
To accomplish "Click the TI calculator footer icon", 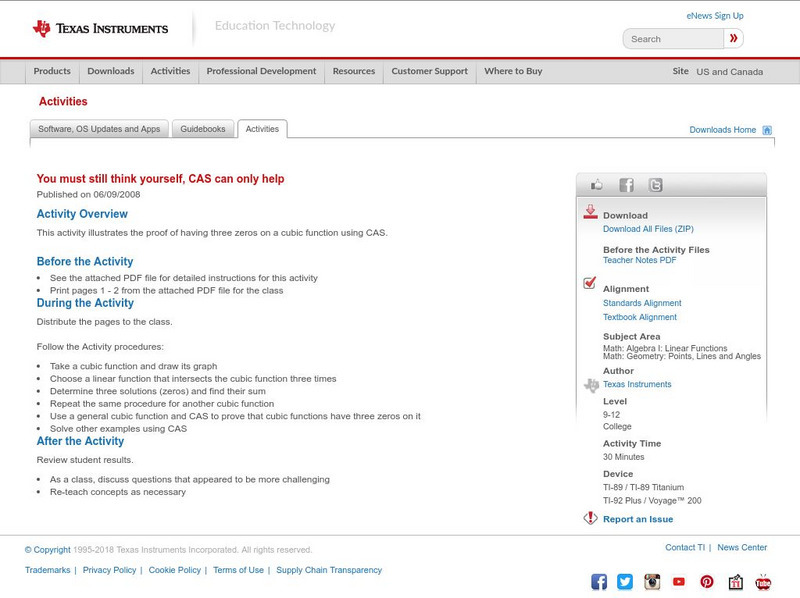I will [735, 582].
